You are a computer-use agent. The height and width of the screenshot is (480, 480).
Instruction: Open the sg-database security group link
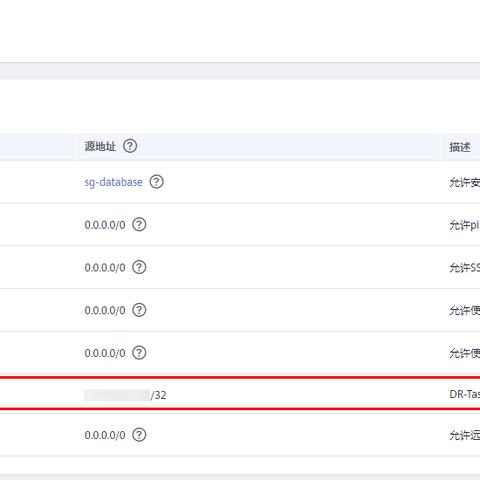pyautogui.click(x=113, y=182)
